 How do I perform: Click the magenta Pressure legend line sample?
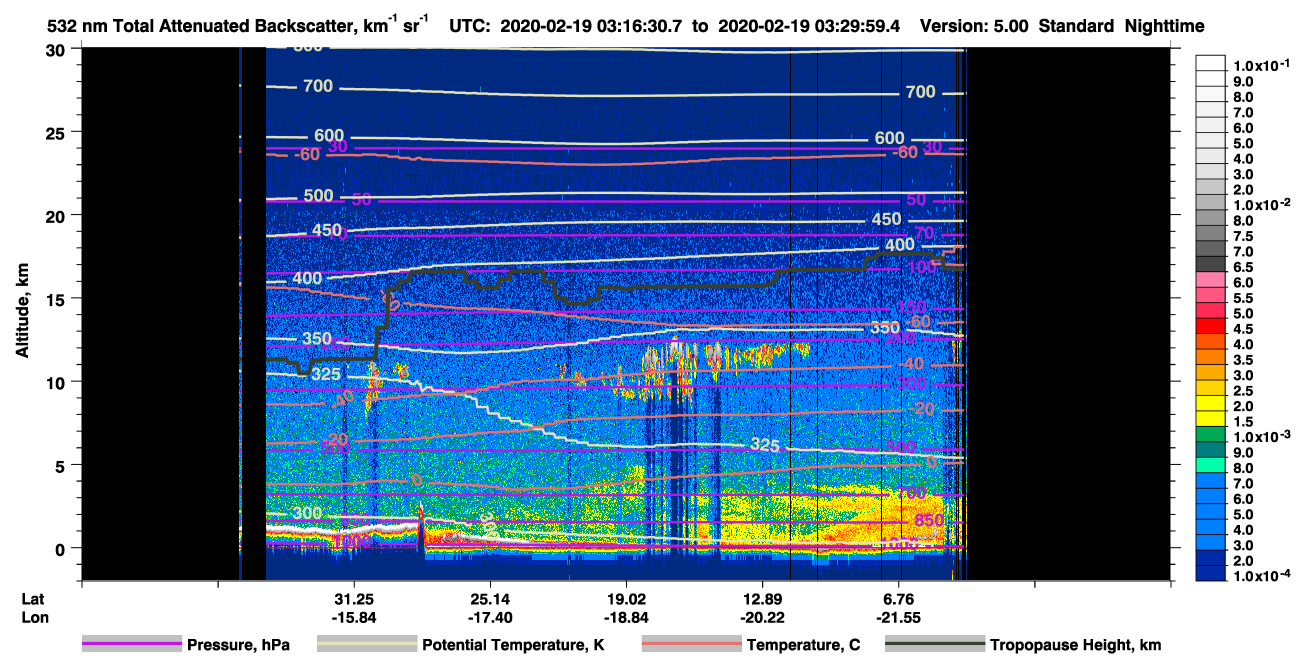tap(134, 645)
